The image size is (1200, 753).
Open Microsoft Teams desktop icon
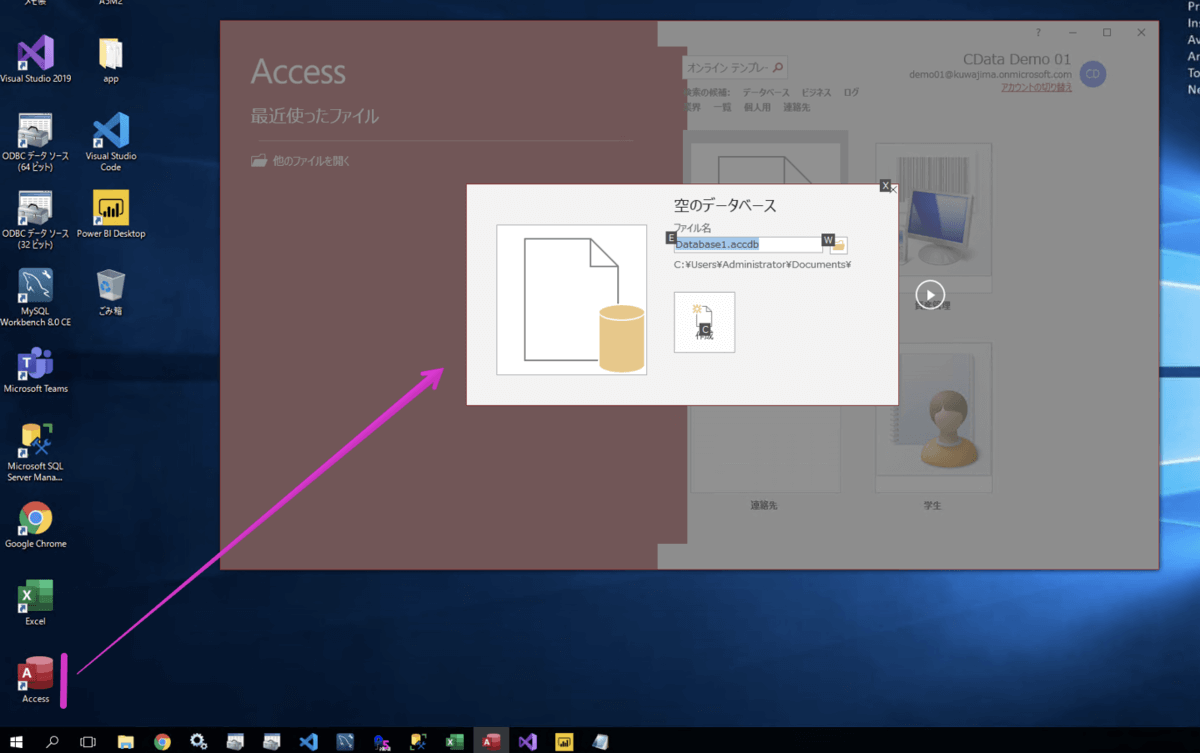35,370
